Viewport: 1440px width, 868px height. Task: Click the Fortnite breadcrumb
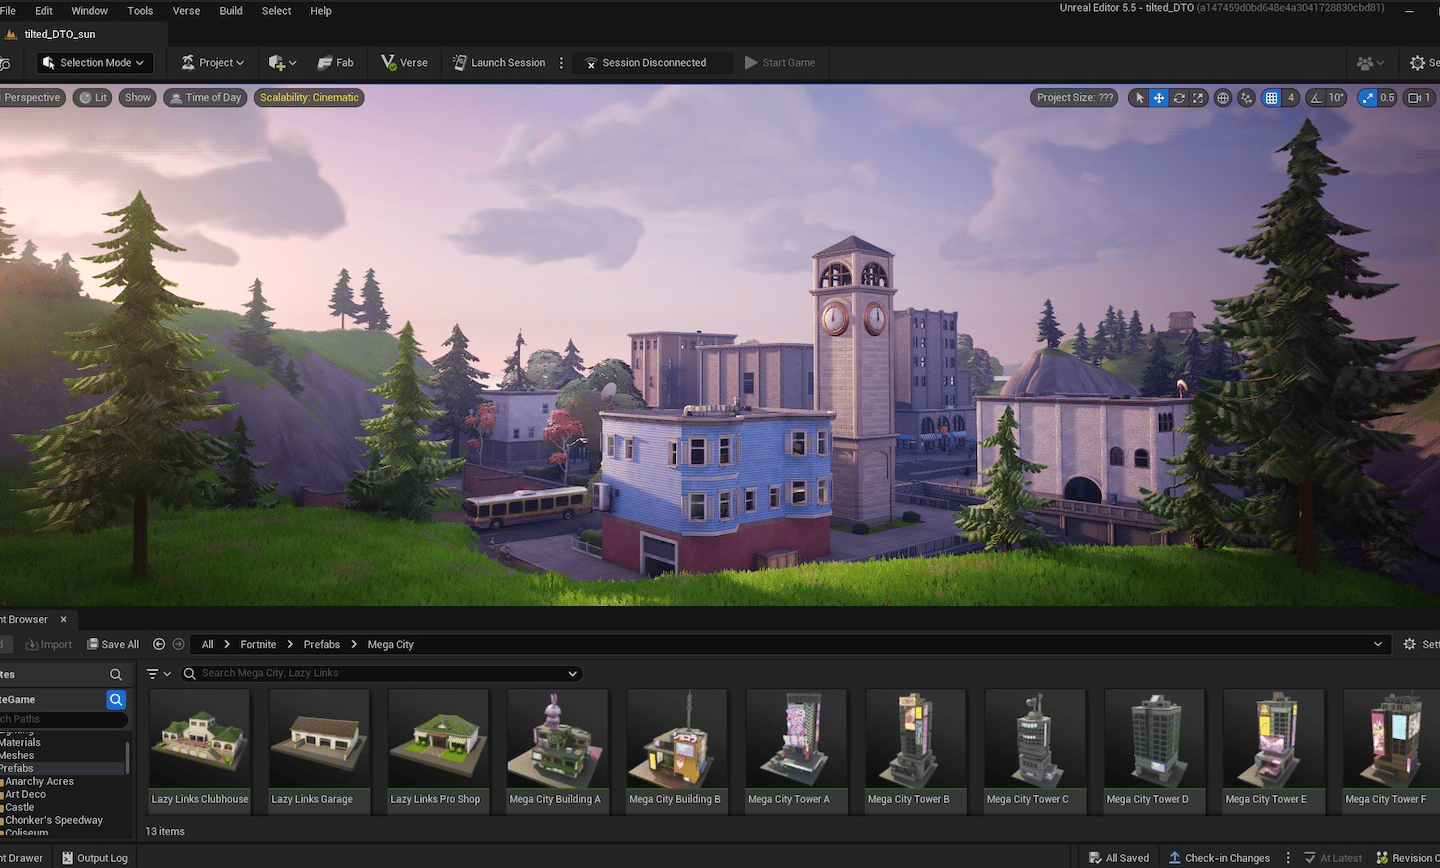click(x=258, y=645)
